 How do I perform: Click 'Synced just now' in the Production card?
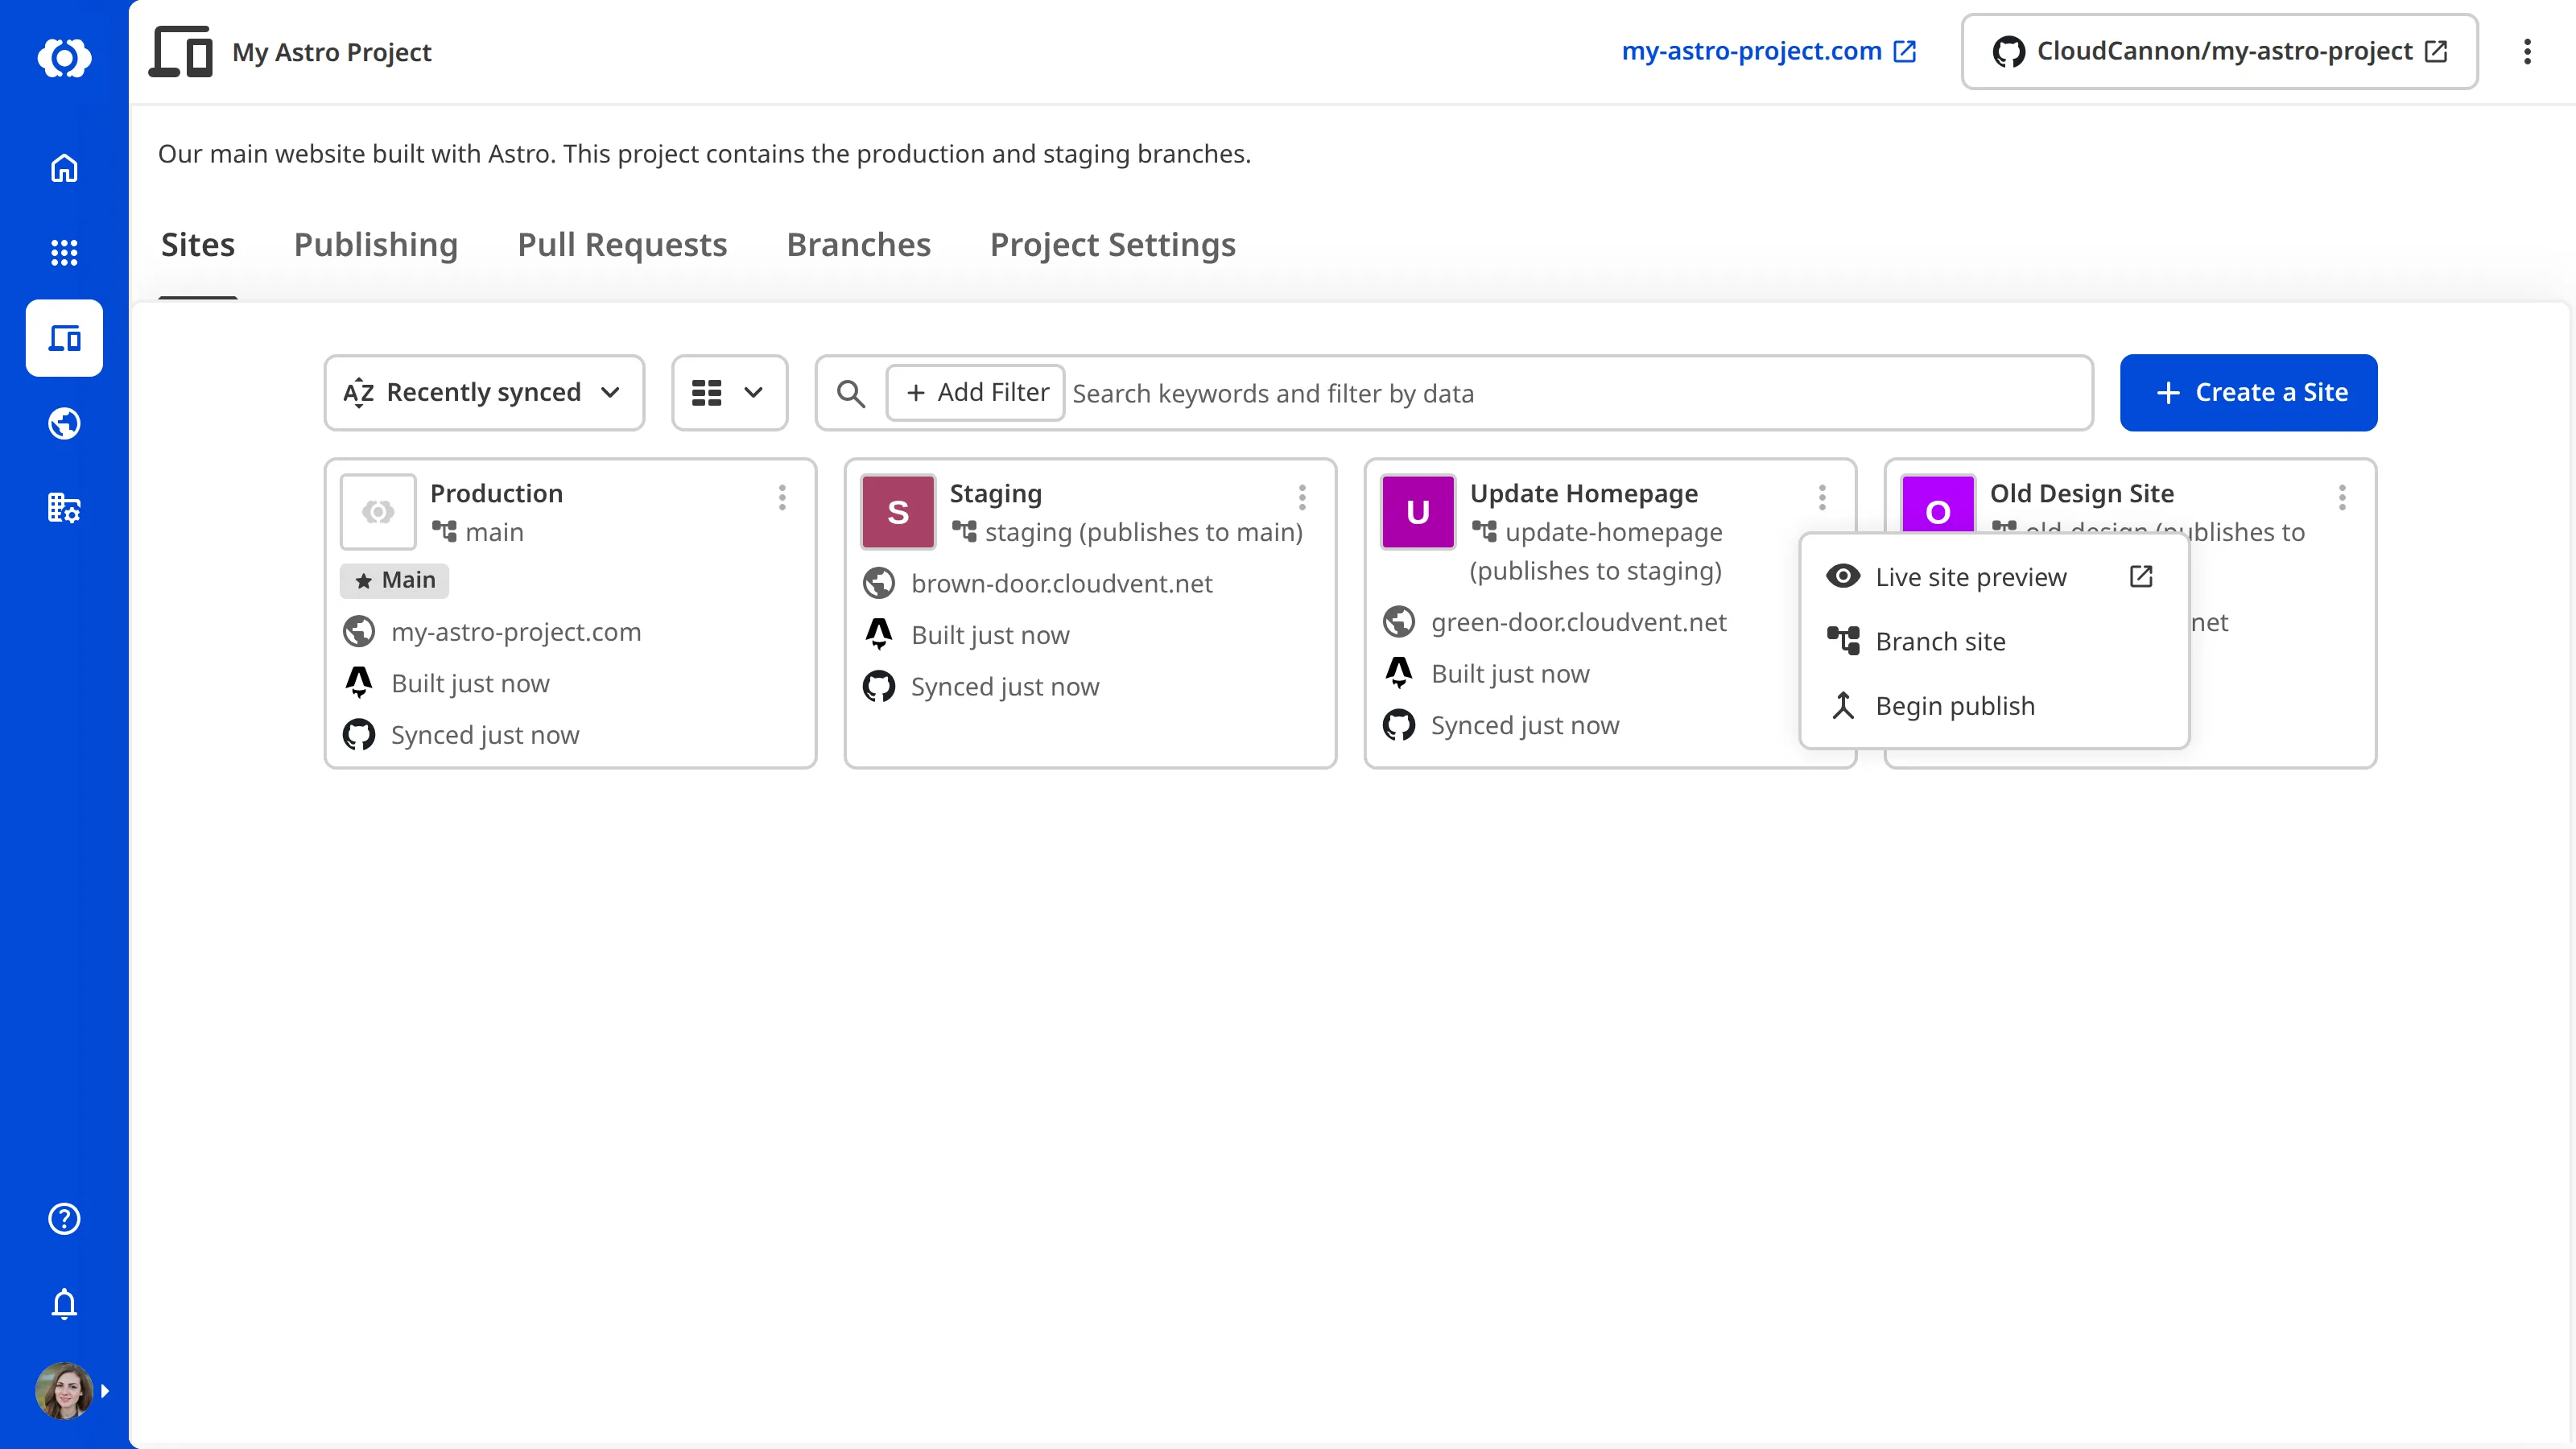click(485, 735)
